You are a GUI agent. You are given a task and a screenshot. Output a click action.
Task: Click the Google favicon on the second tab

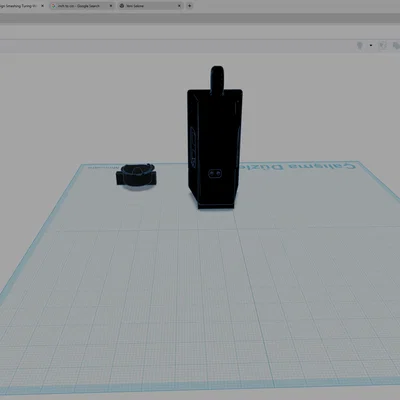[54, 6]
